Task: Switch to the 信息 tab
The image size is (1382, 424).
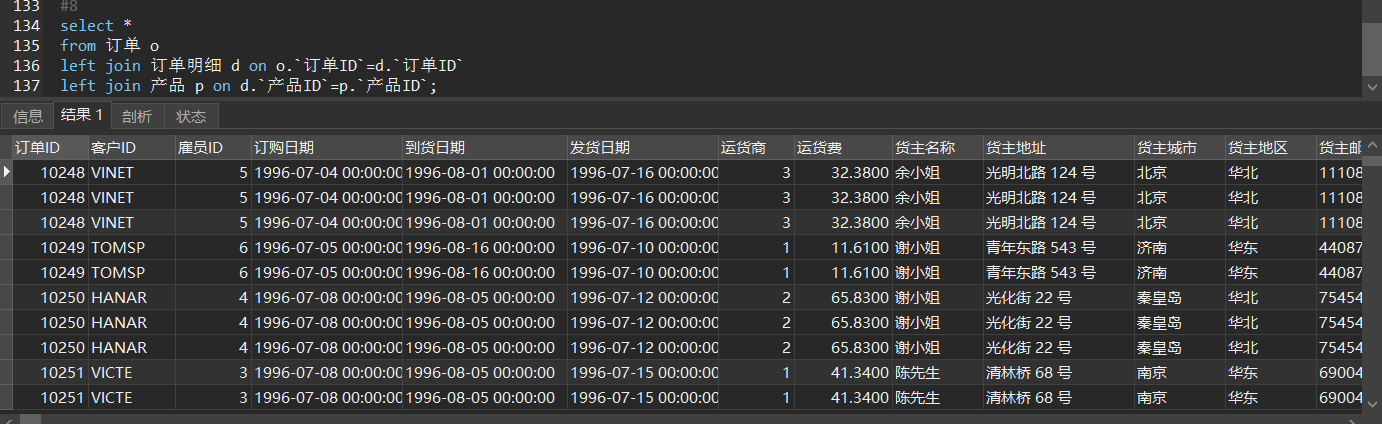Action: [27, 116]
